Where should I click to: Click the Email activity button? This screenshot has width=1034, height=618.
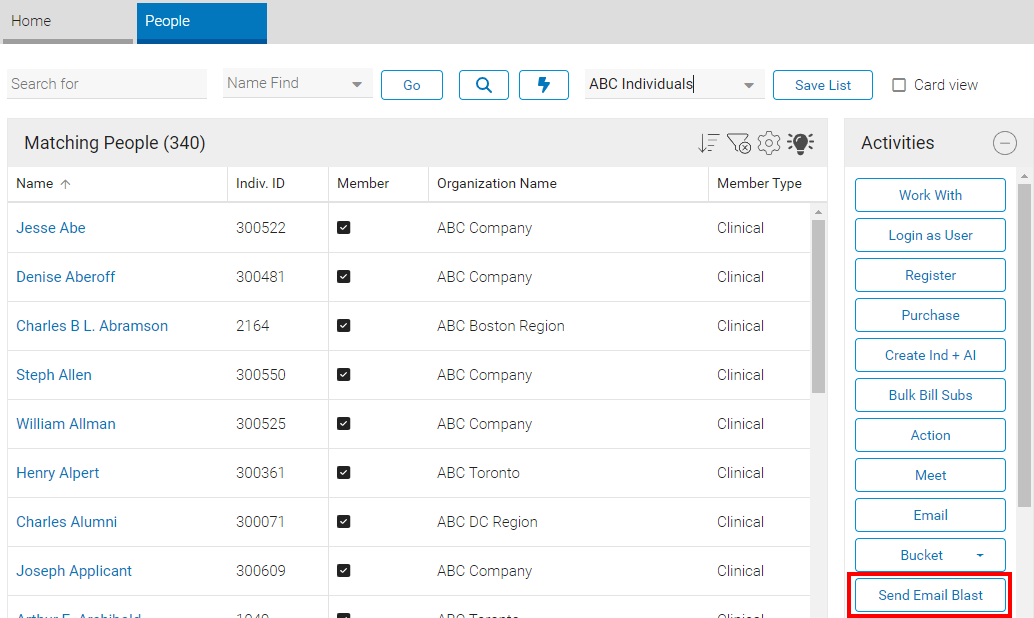930,515
